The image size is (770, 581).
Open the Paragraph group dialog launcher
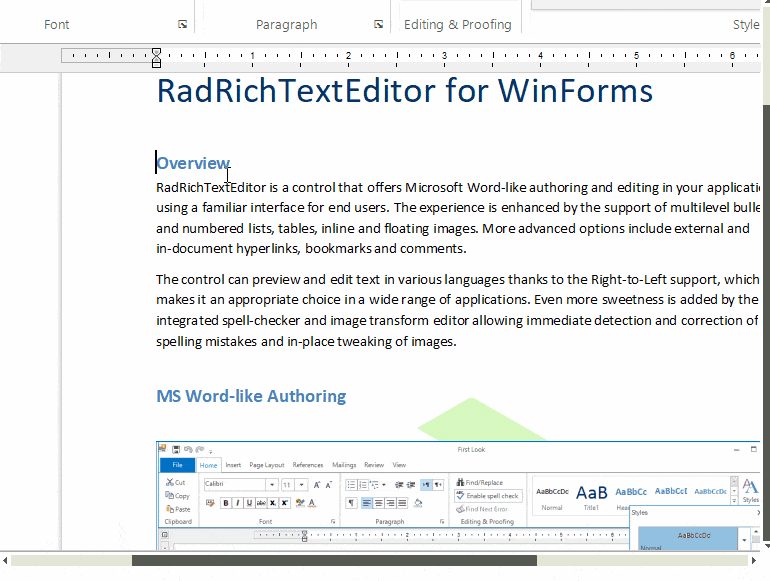click(x=378, y=24)
